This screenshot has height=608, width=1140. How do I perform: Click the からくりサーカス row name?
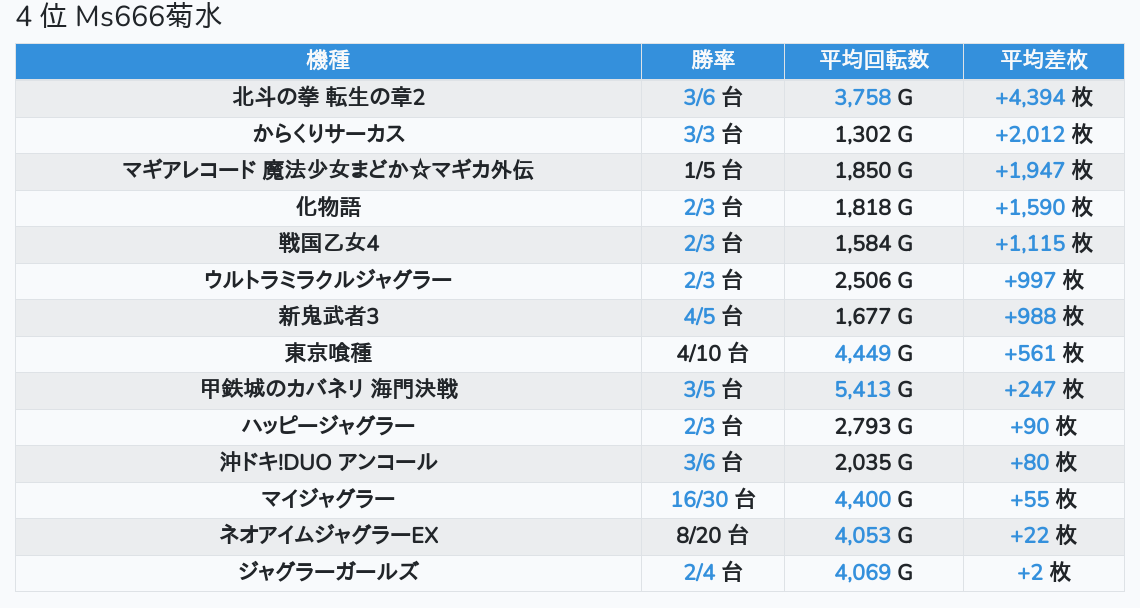328,134
